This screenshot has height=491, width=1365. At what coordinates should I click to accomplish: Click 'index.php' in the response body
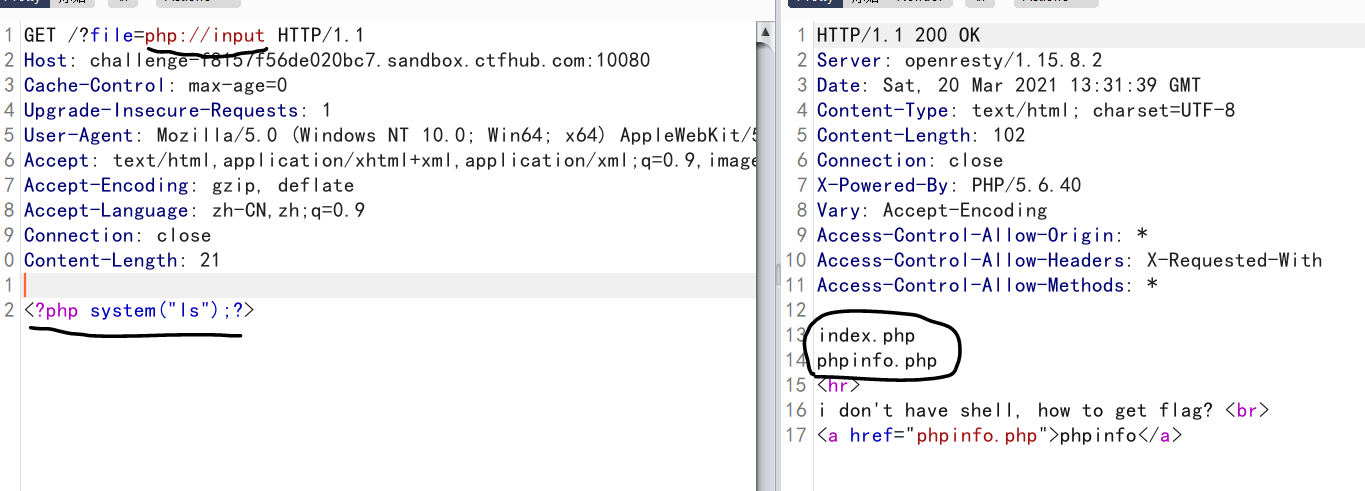tap(866, 335)
